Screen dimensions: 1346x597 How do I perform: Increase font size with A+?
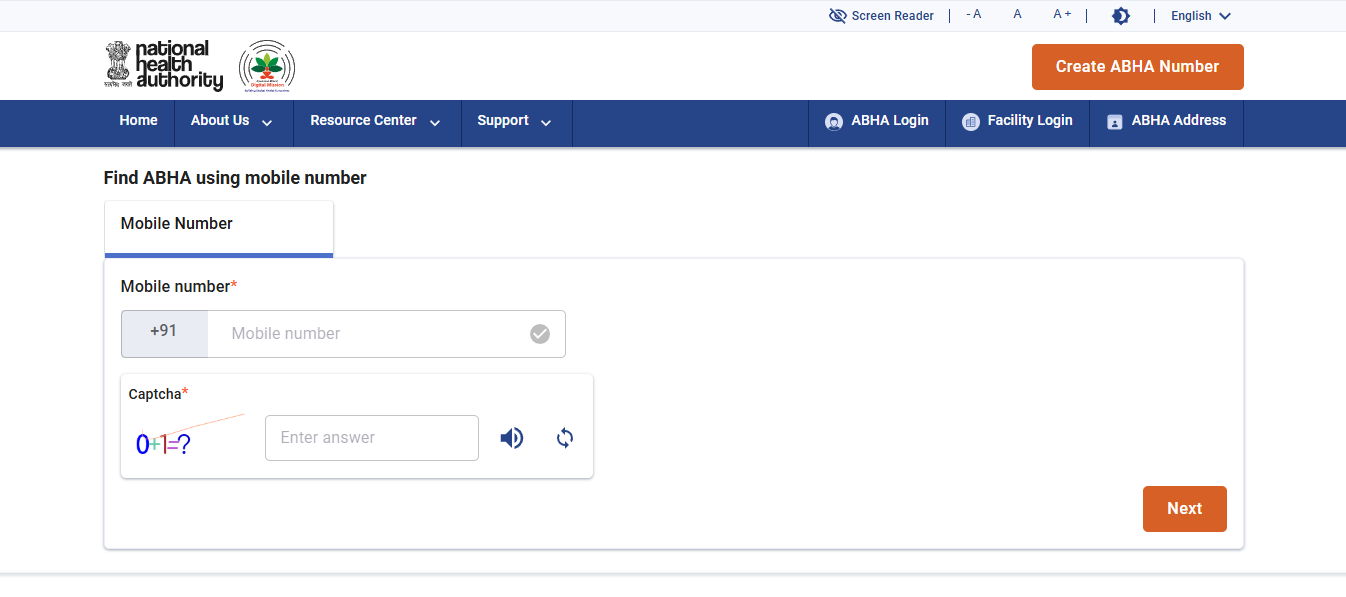1062,15
